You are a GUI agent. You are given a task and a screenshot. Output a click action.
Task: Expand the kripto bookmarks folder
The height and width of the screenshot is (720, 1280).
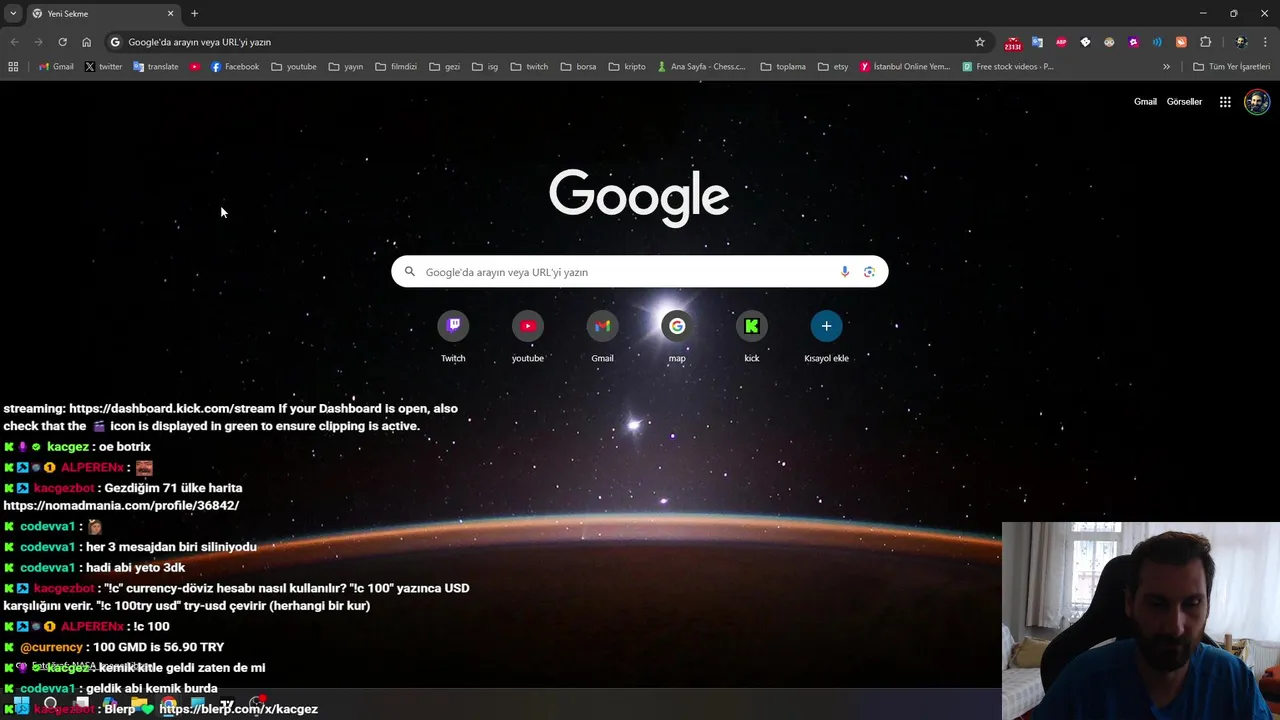click(x=627, y=67)
